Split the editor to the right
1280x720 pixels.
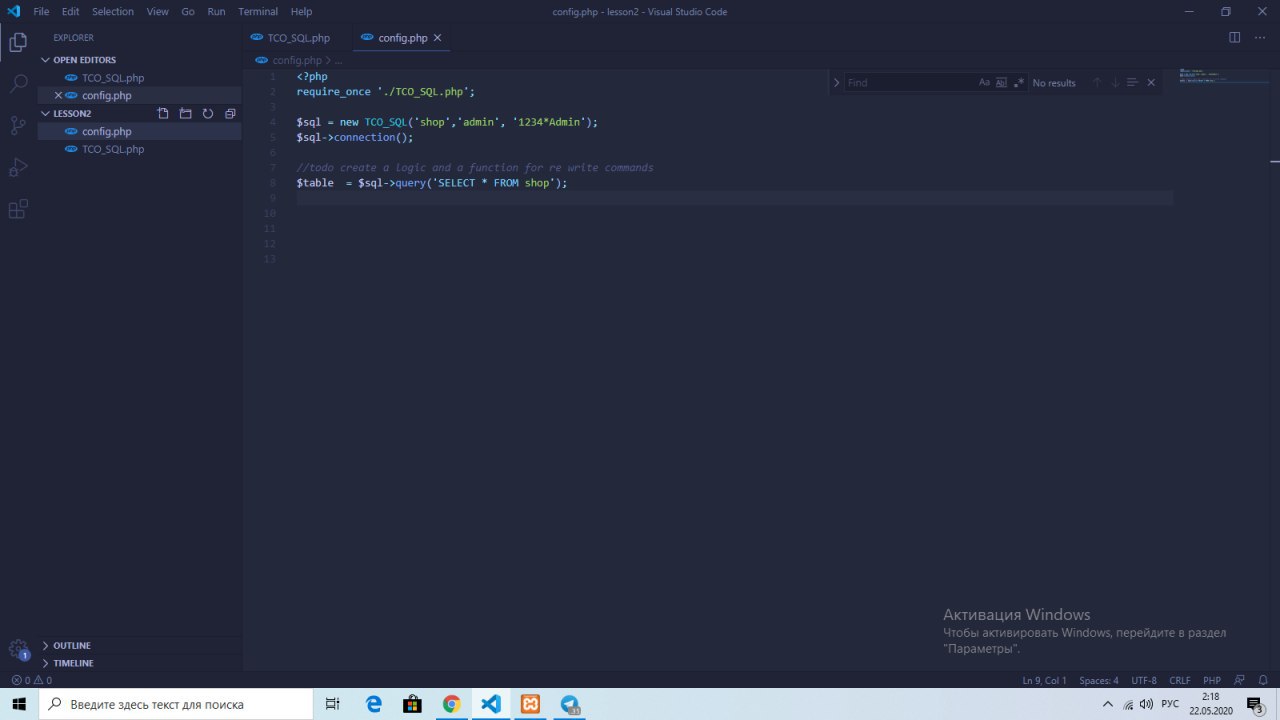pyautogui.click(x=1234, y=38)
